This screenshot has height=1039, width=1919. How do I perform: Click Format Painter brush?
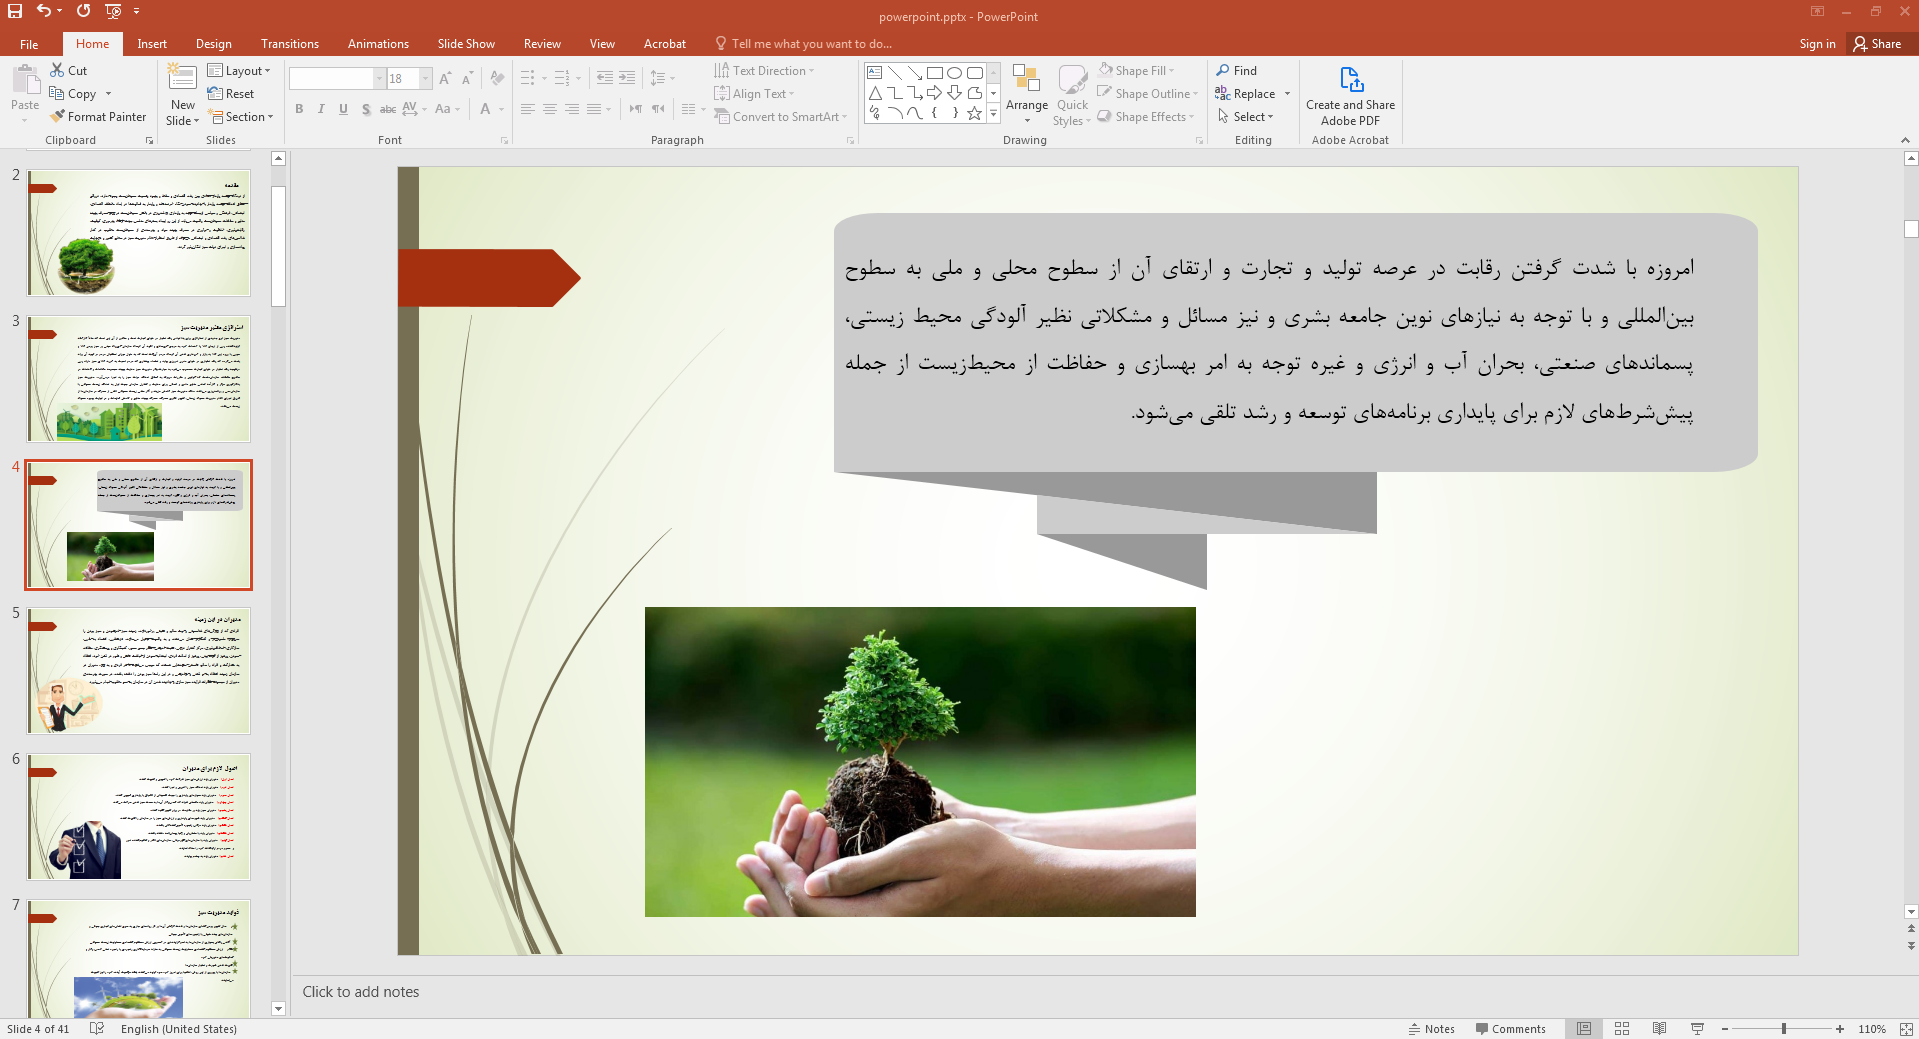click(98, 116)
